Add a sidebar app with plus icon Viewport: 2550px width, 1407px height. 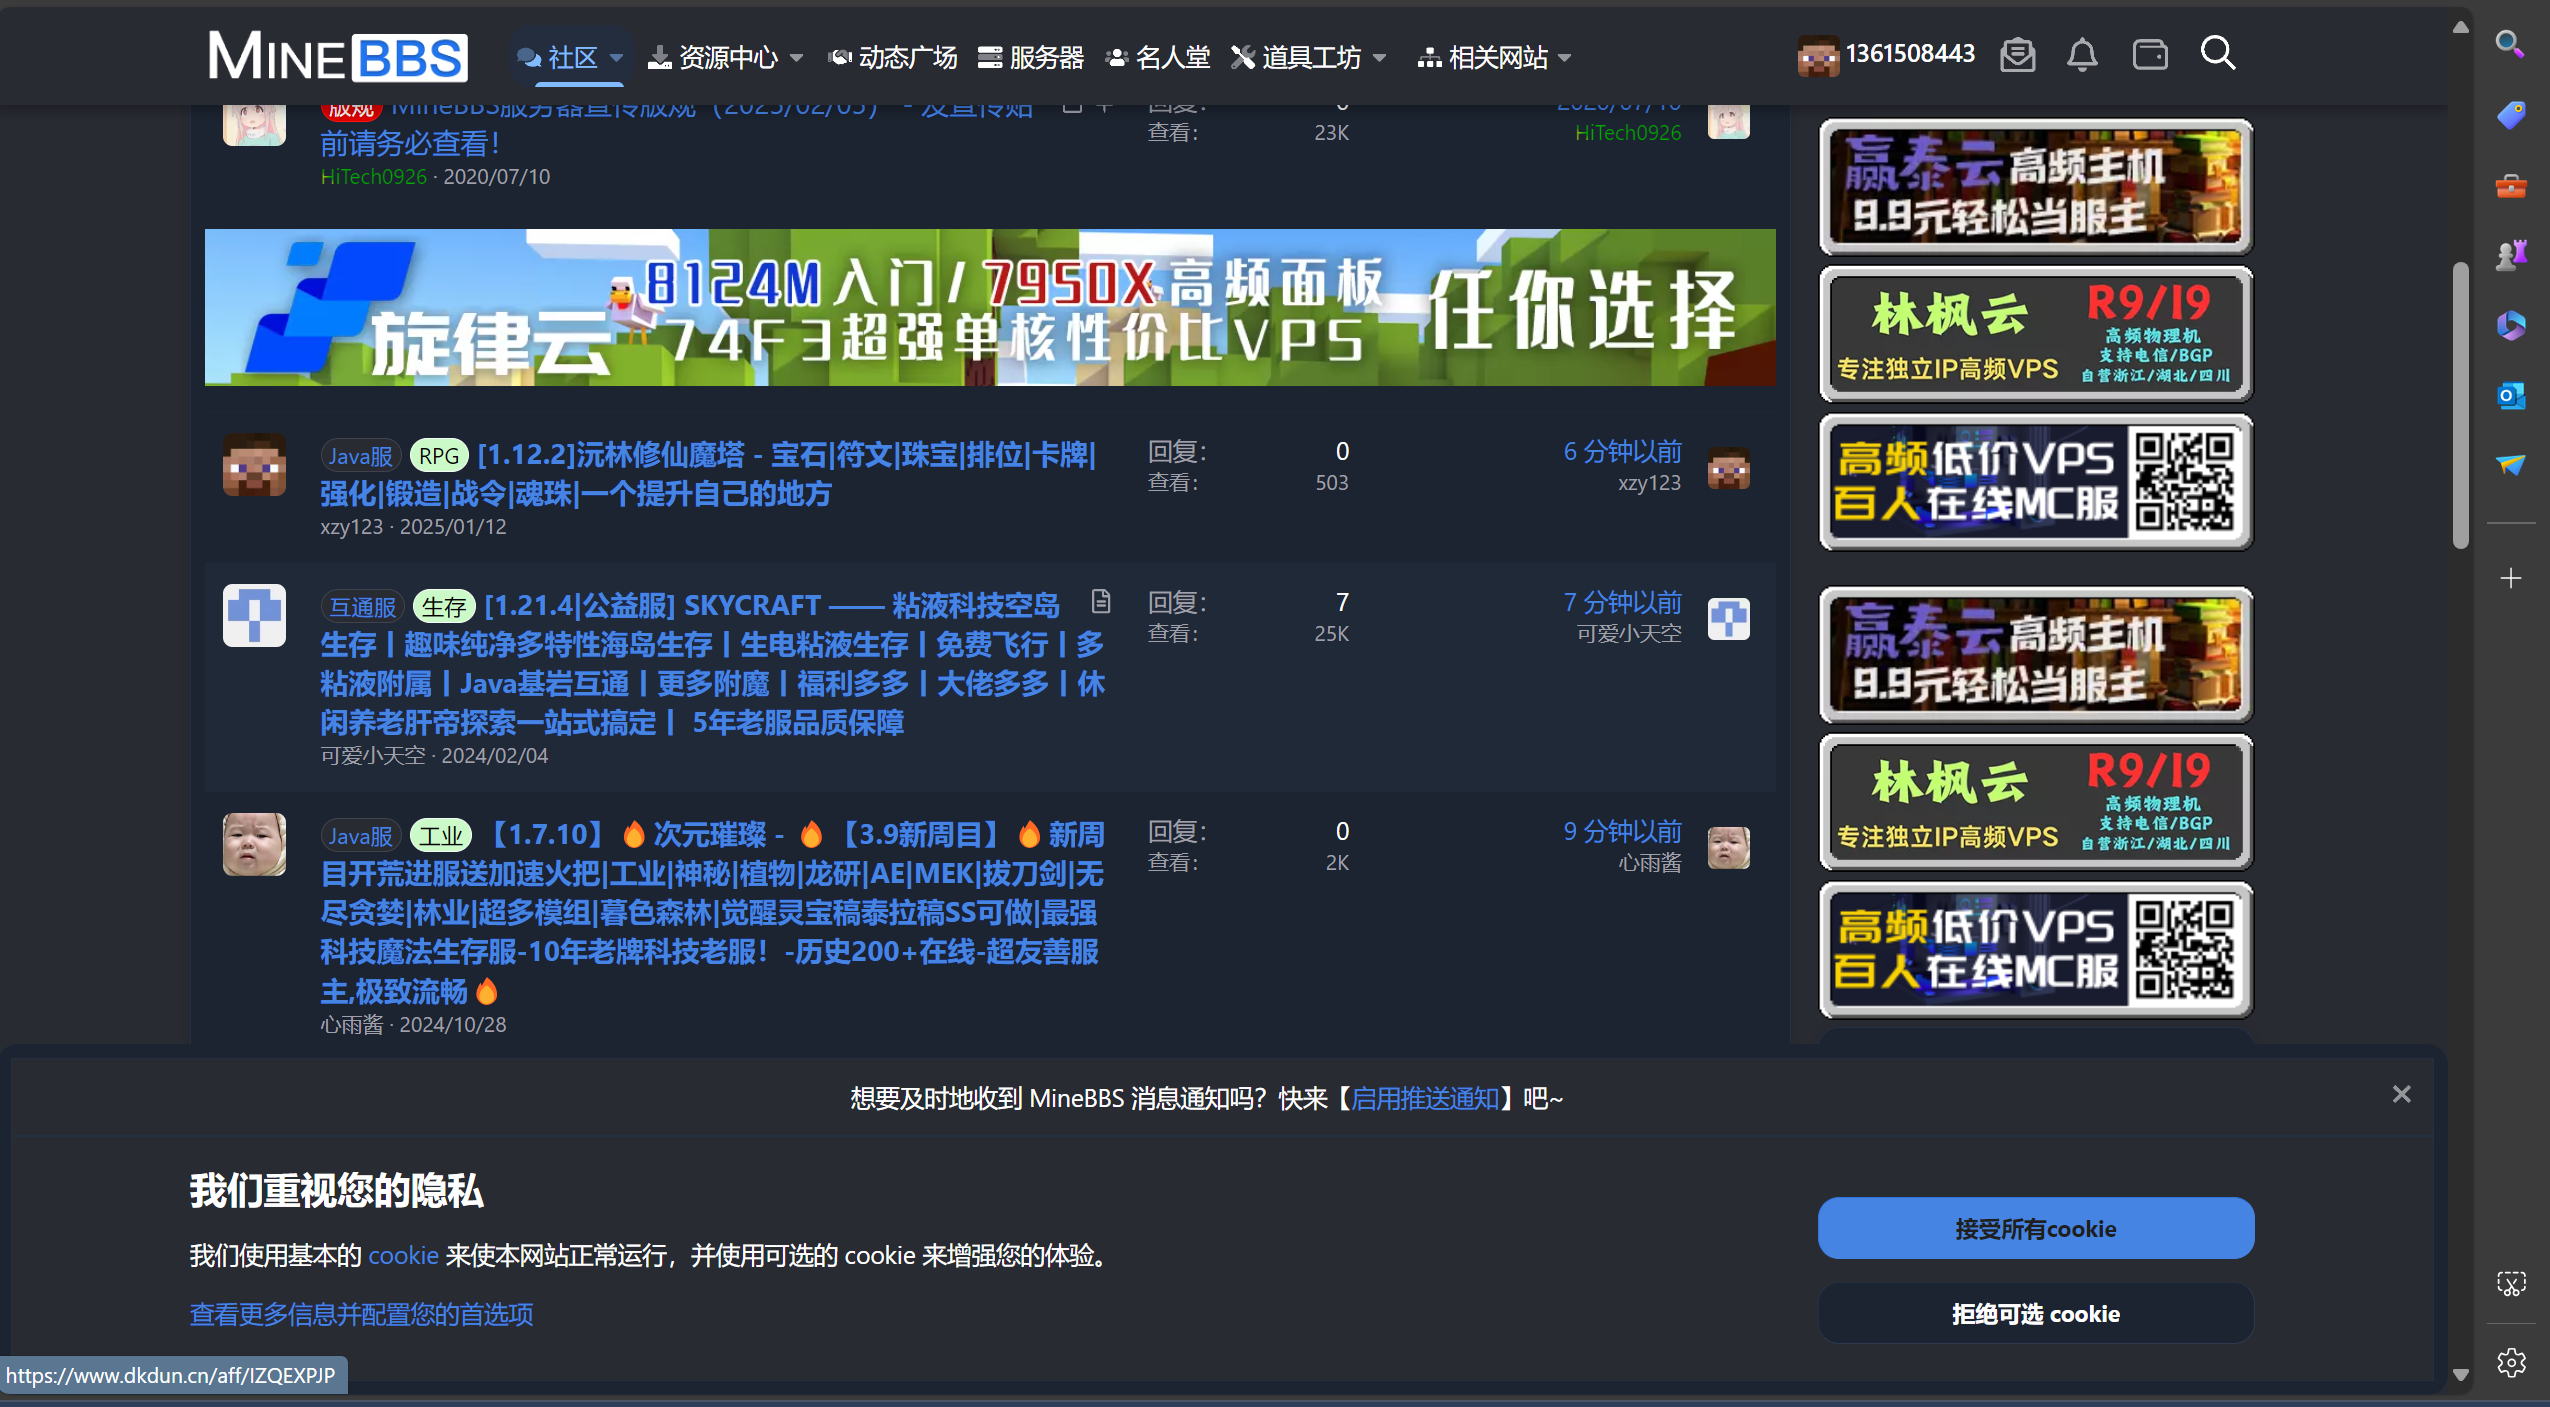(2510, 578)
